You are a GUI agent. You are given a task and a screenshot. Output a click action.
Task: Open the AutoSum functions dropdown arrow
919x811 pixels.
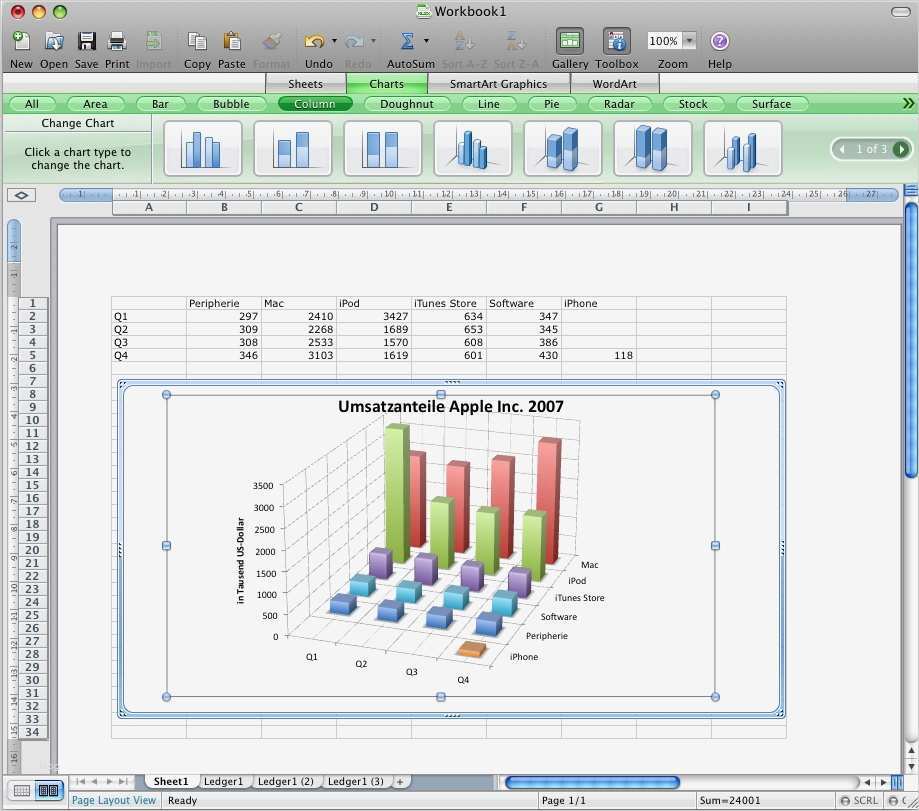tap(426, 40)
